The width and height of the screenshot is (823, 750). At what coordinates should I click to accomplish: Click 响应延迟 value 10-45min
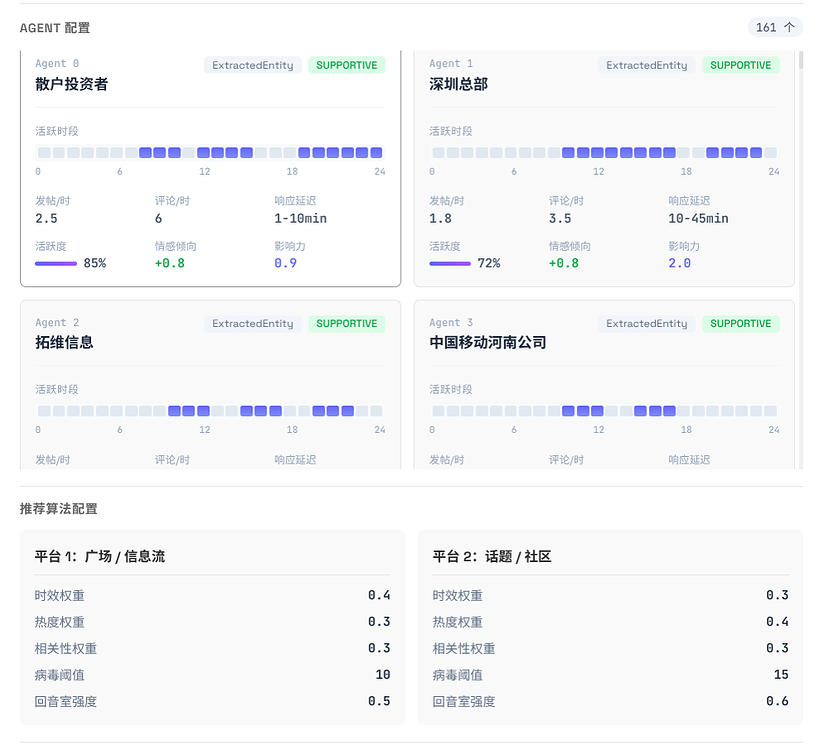click(698, 218)
